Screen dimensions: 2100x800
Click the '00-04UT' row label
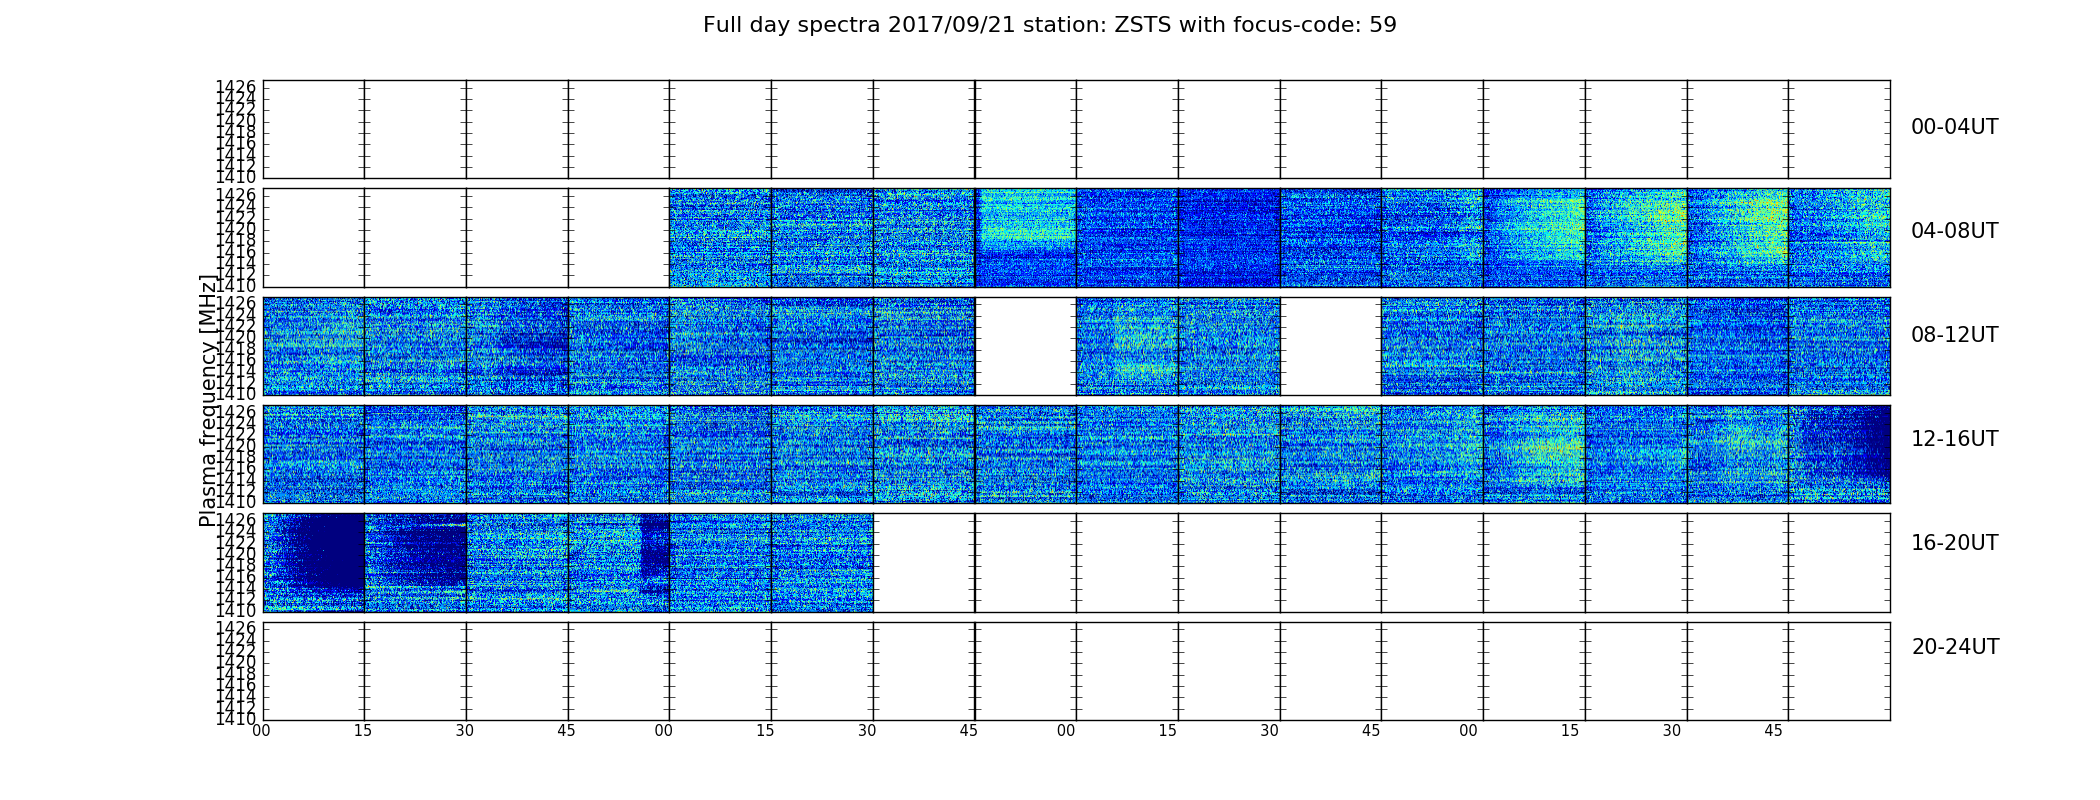(1954, 128)
